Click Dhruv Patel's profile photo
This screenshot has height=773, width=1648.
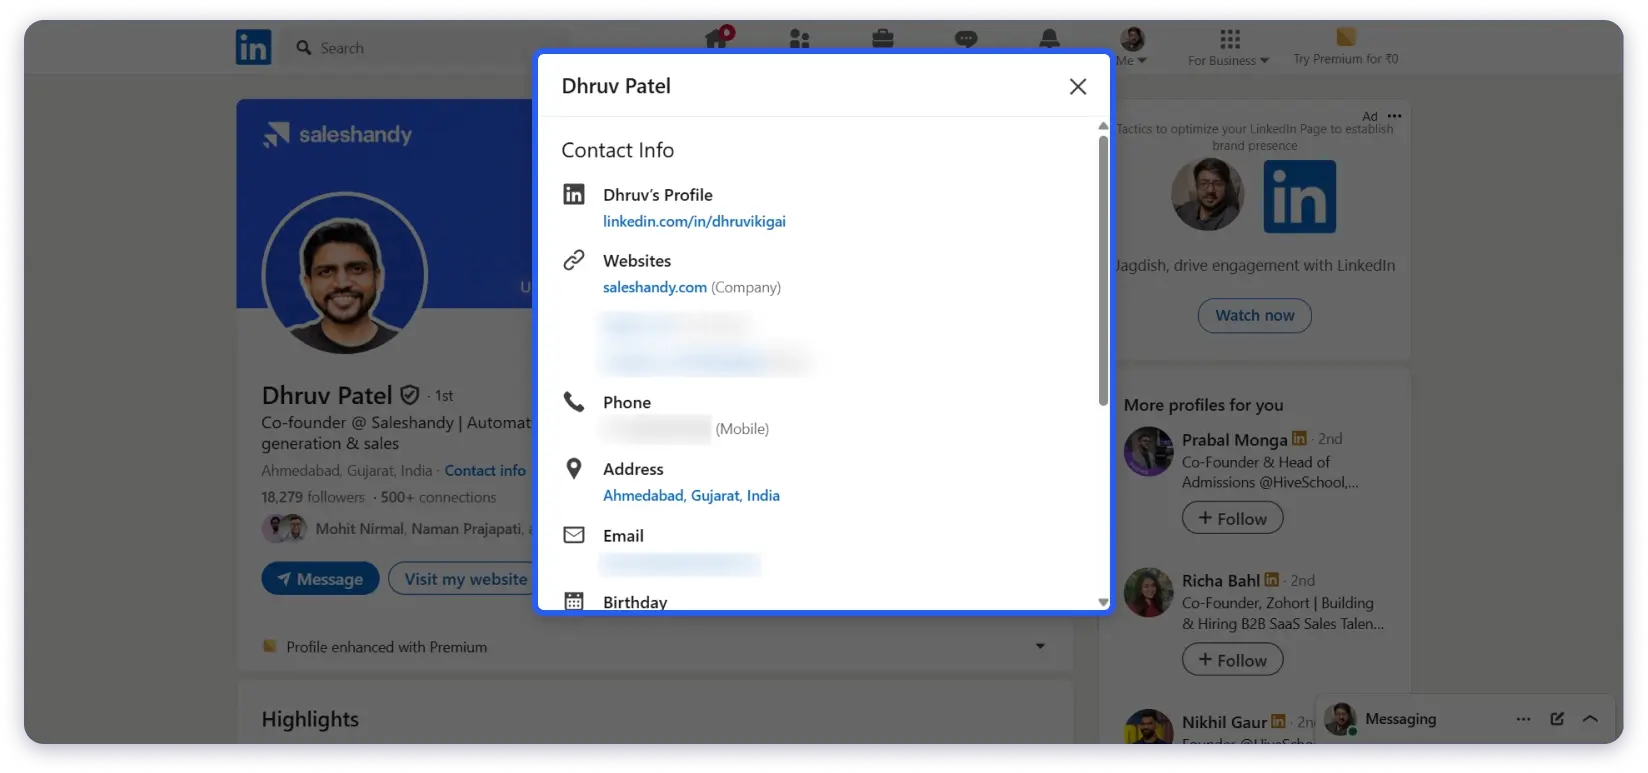tap(345, 274)
